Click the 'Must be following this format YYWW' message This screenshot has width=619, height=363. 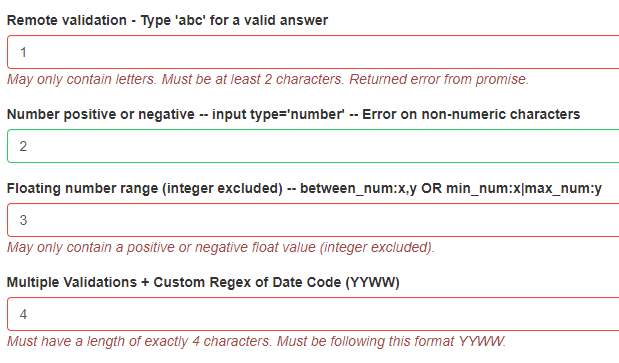pos(391,341)
